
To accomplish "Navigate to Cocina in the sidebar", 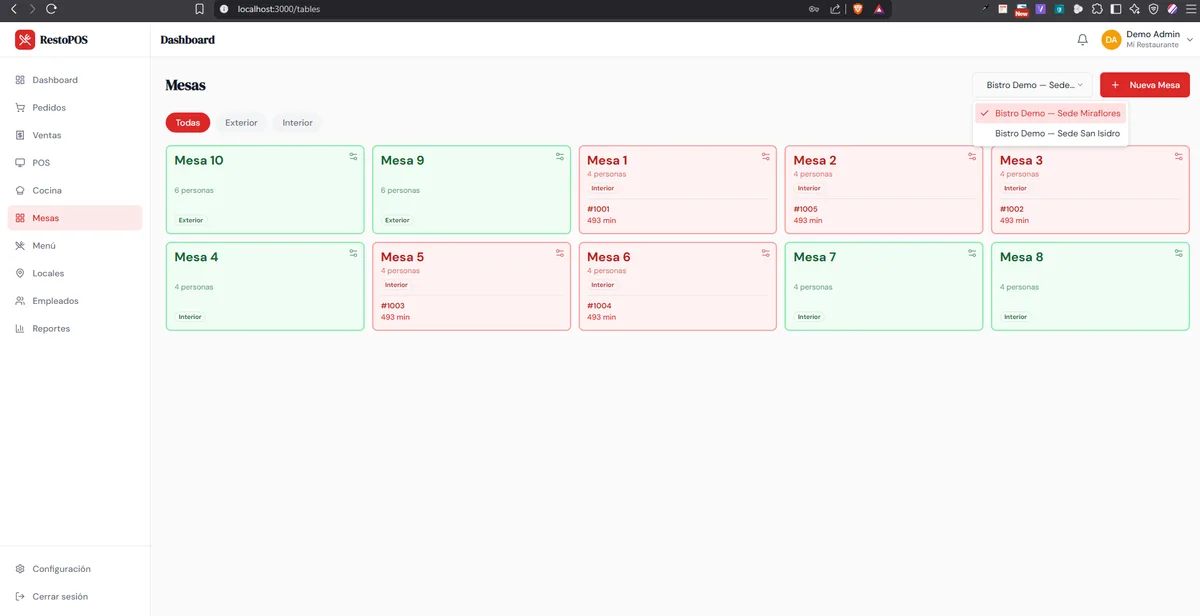I will pos(75,190).
